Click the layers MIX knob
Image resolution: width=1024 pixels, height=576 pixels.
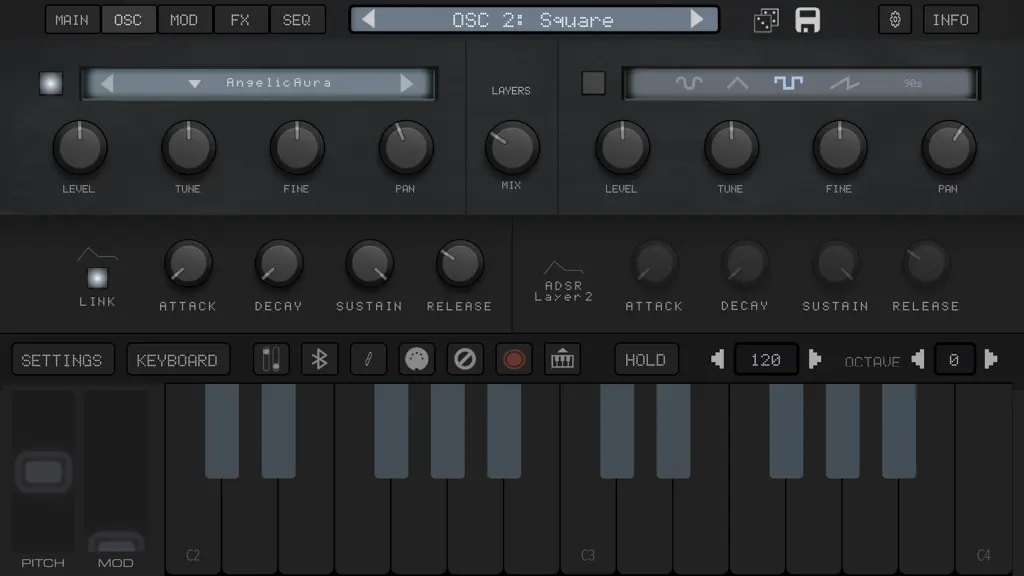point(512,148)
